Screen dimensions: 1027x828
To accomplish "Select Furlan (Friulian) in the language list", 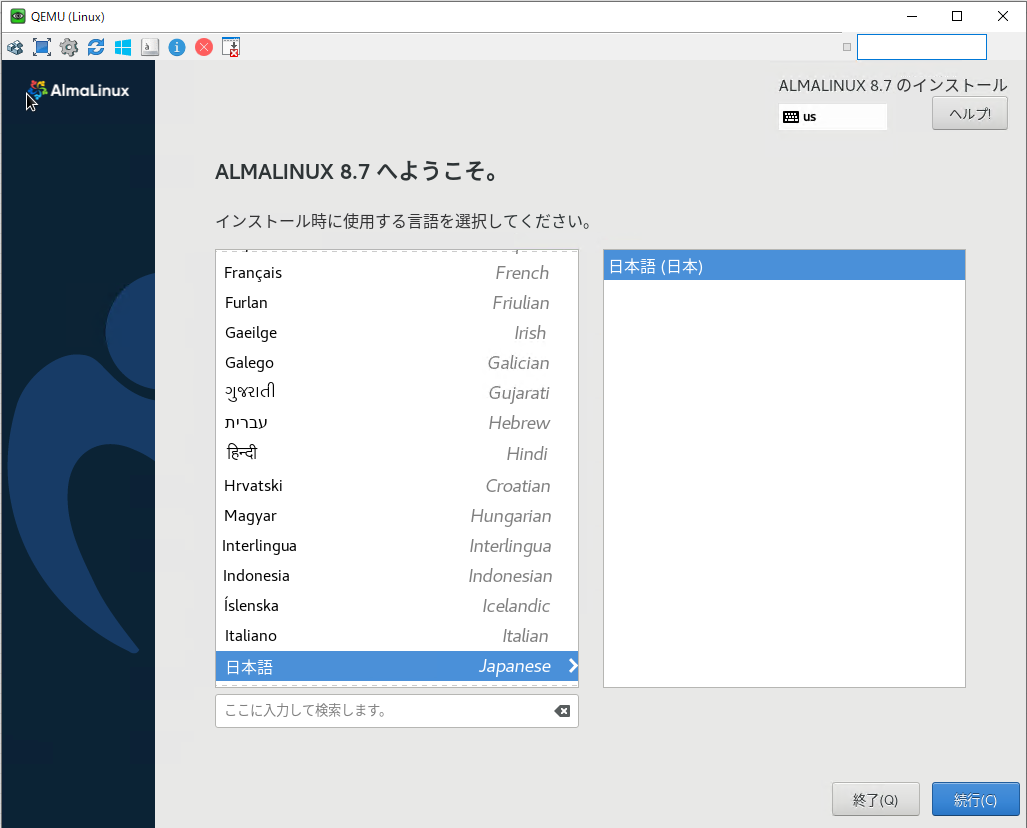I will tap(397, 303).
